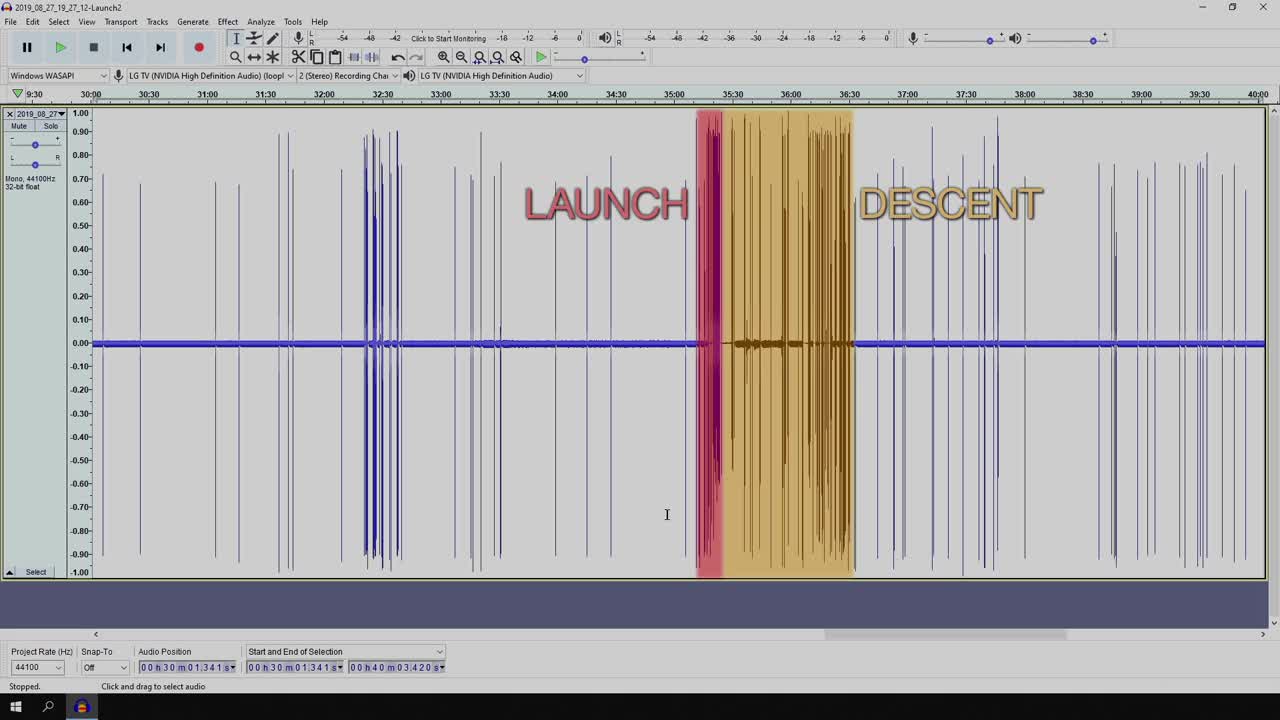
Task: Open the Windows WASAPI host dropdown
Action: click(x=58, y=76)
